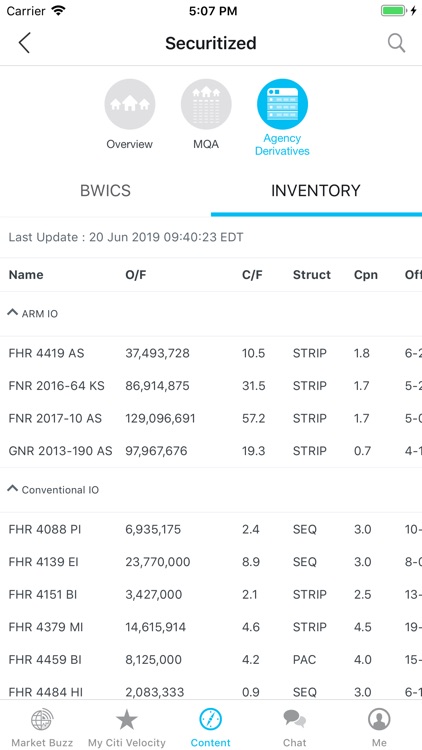Click O/F value 86,914,875
The width and height of the screenshot is (422, 750).
coord(157,386)
